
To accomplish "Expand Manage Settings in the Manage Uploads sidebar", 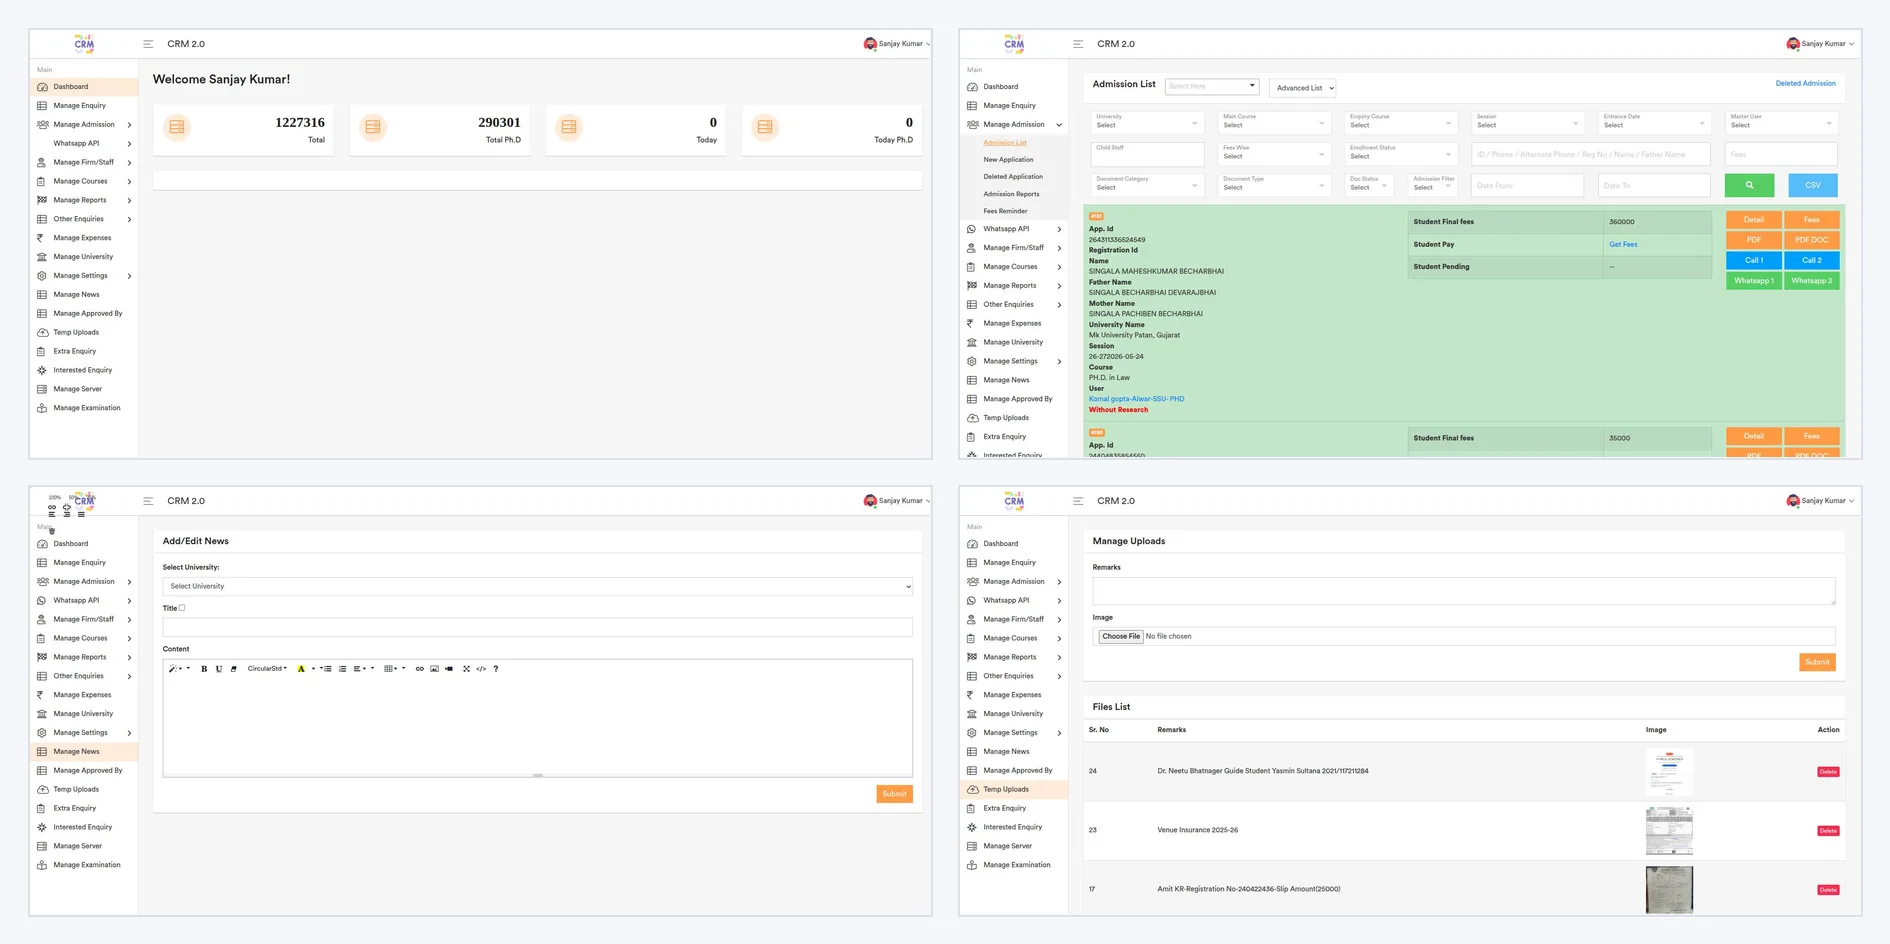I will tap(1015, 733).
